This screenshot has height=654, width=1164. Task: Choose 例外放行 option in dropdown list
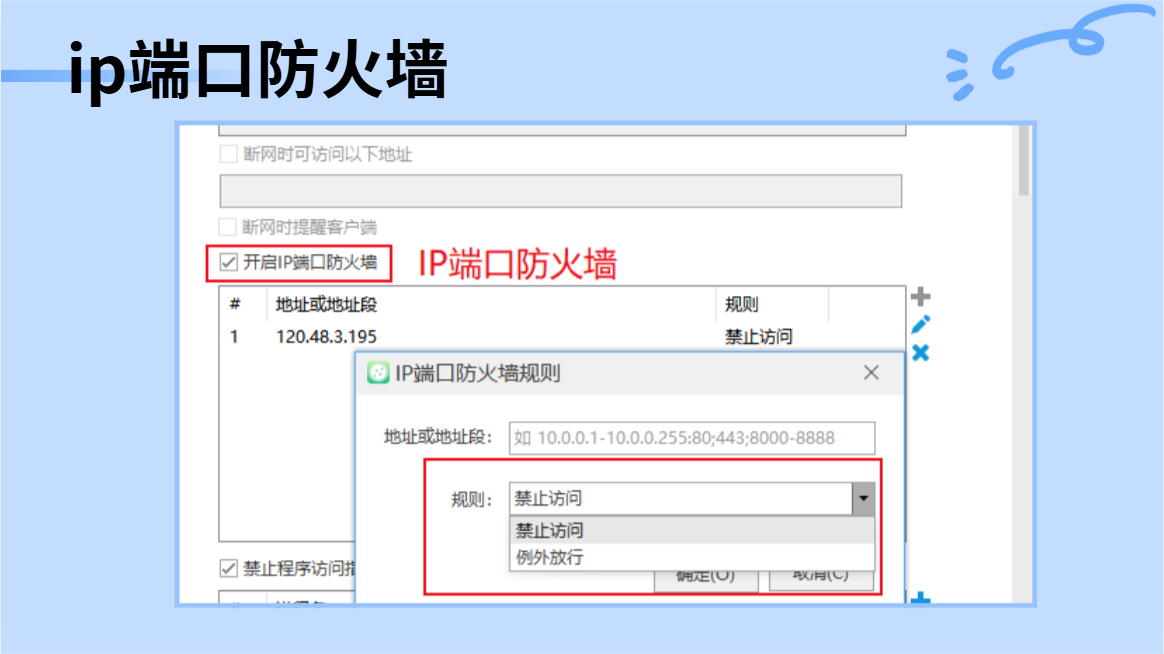(692, 557)
